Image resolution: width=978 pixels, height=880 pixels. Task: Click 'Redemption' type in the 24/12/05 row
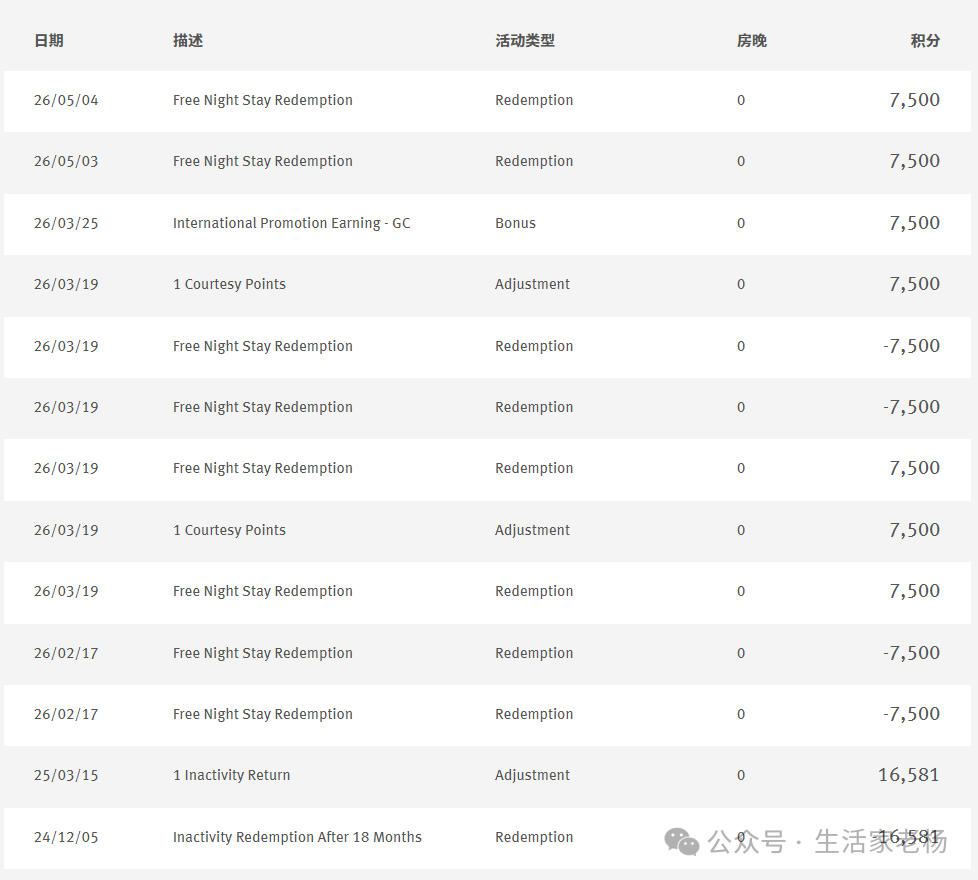click(534, 837)
